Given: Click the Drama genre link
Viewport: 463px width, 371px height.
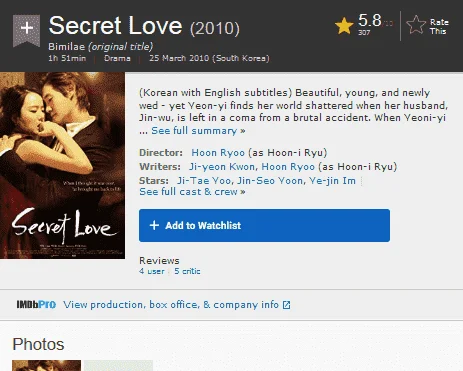Looking at the screenshot, I should 117,58.
